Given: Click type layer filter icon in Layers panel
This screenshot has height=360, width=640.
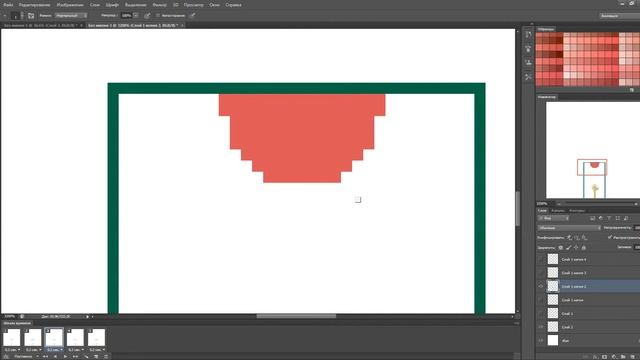Looking at the screenshot, I should point(609,218).
